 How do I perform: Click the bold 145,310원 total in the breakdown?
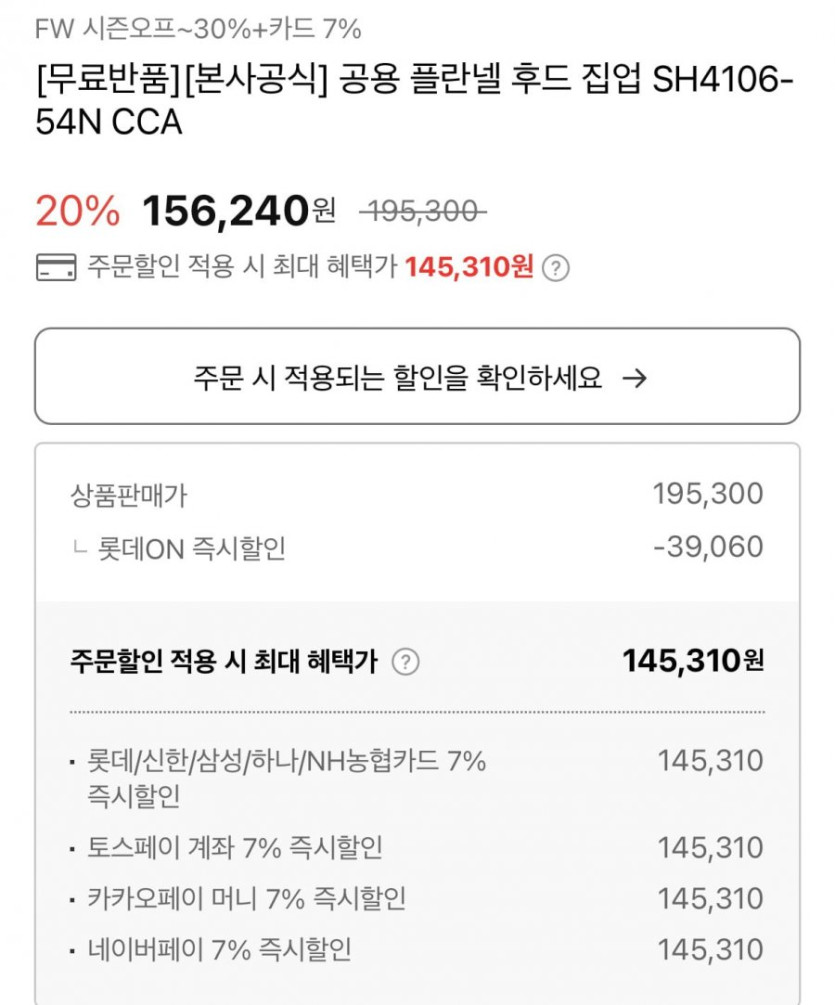692,660
